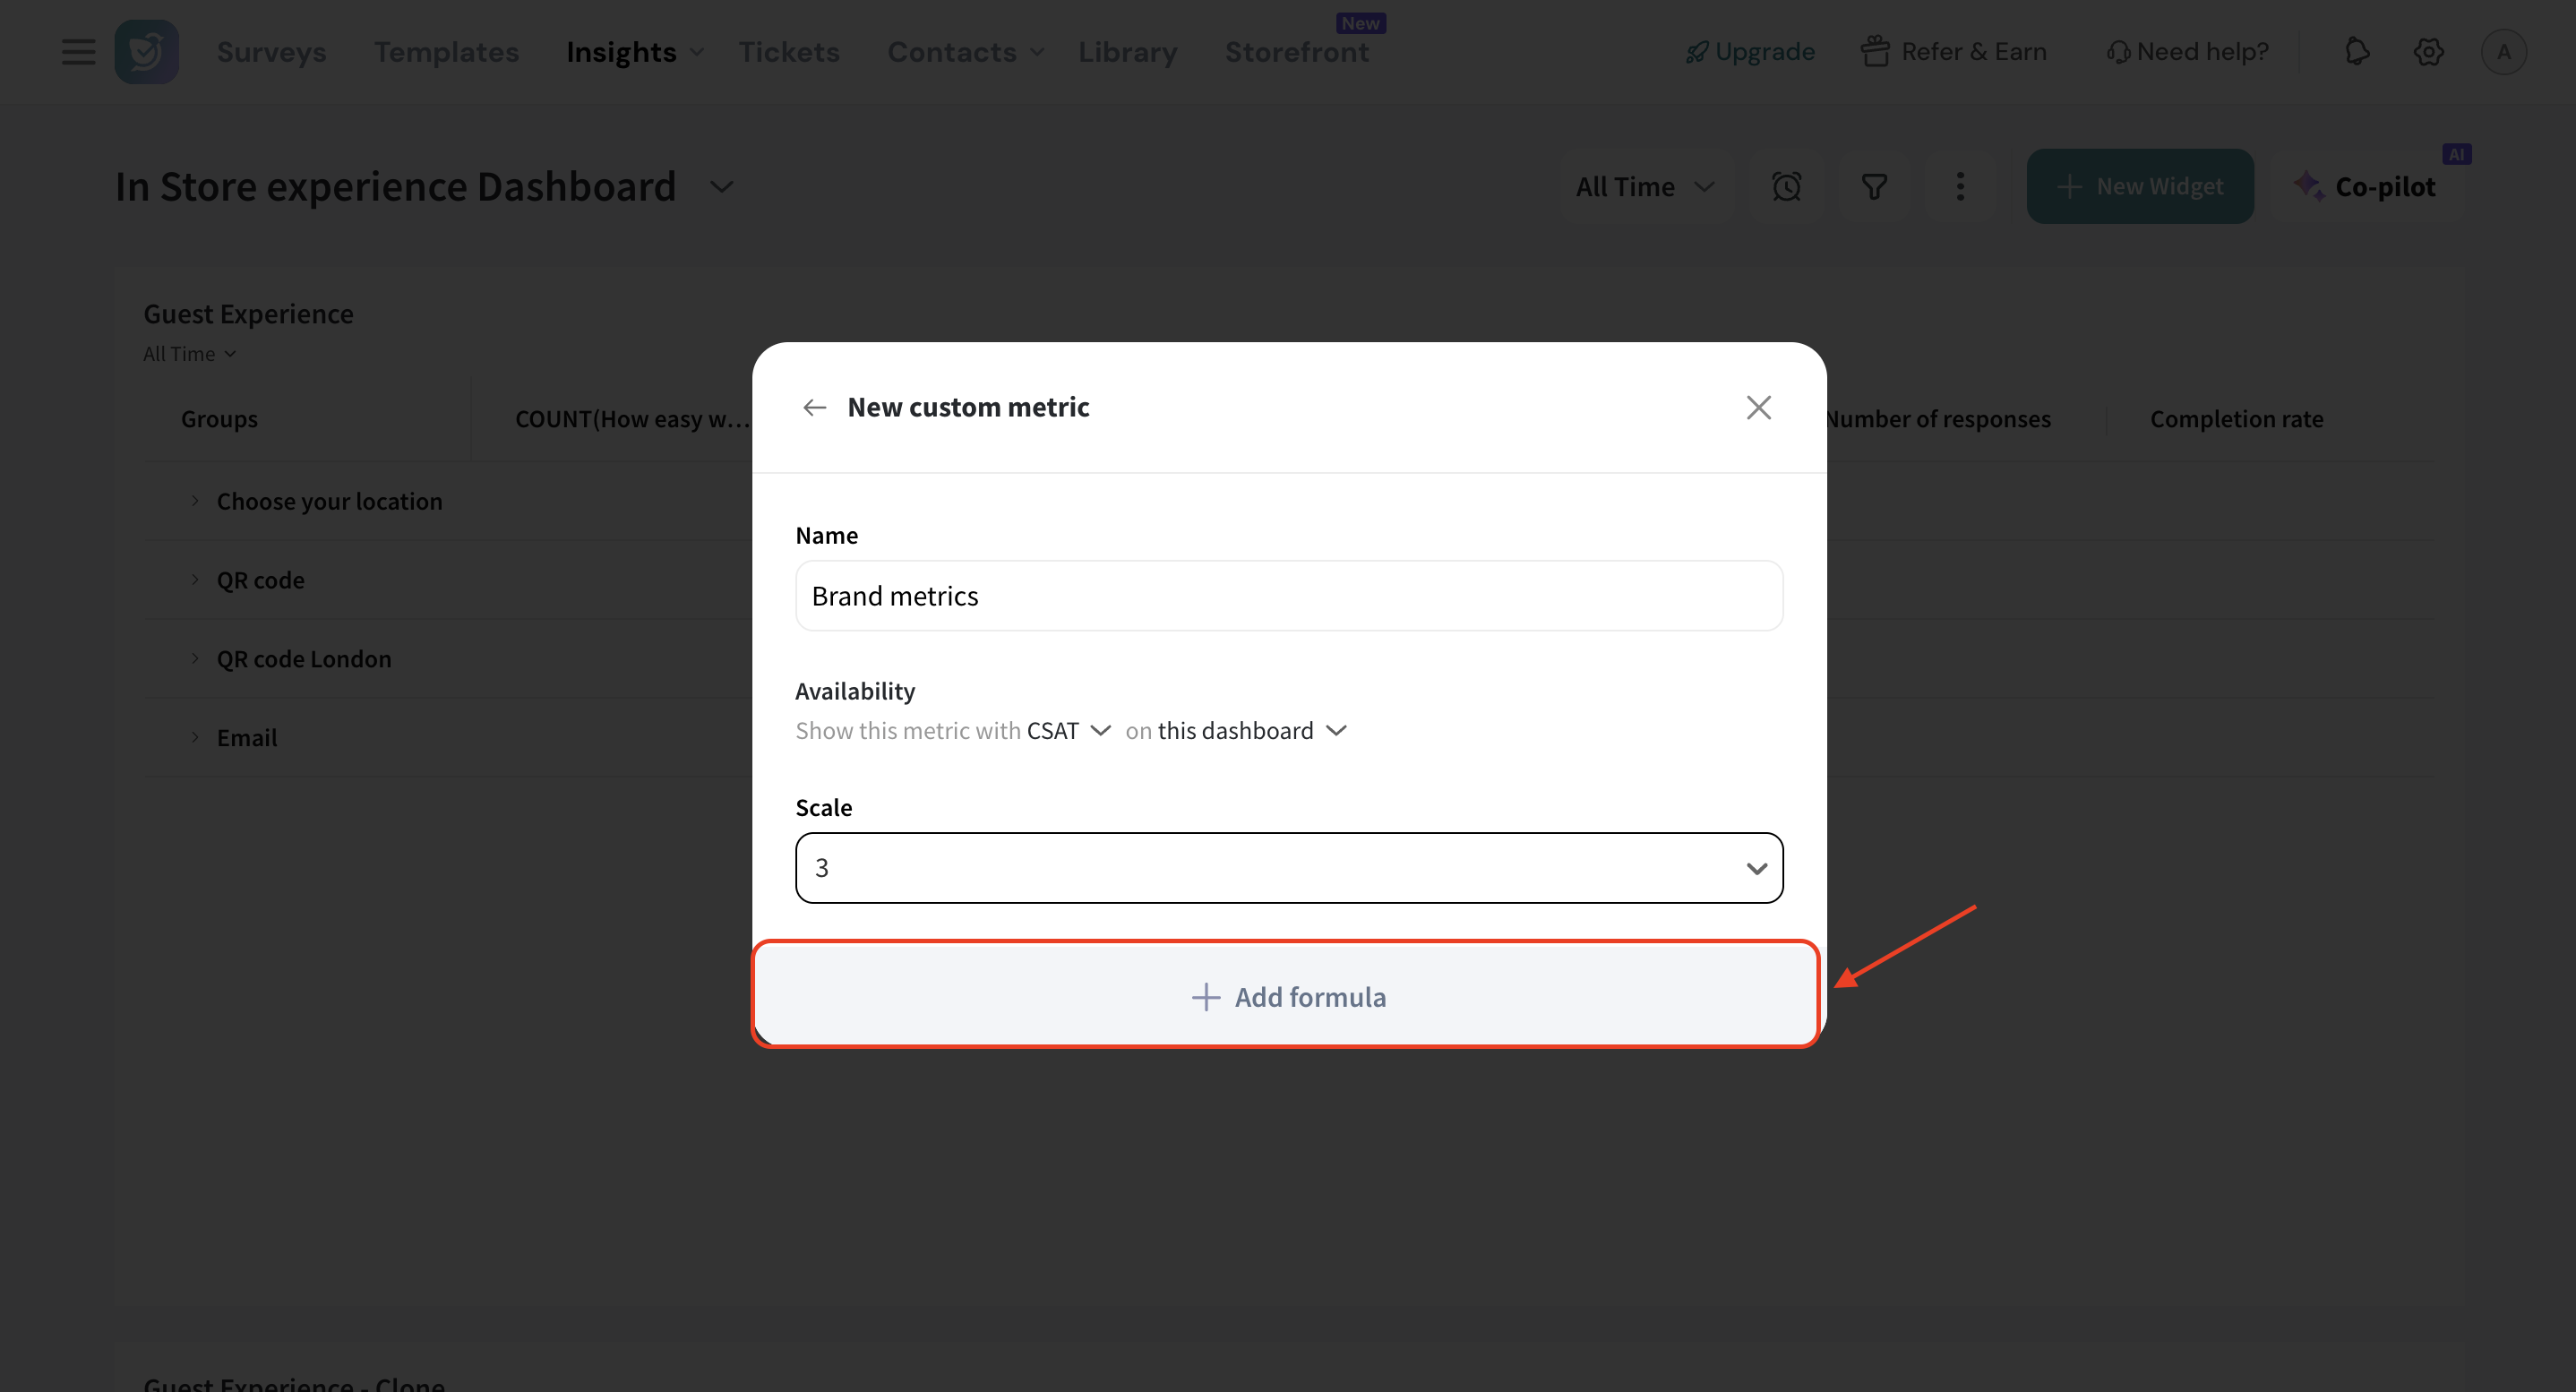Click the Upgrade link
This screenshot has width=2576, height=1392.
(1750, 51)
